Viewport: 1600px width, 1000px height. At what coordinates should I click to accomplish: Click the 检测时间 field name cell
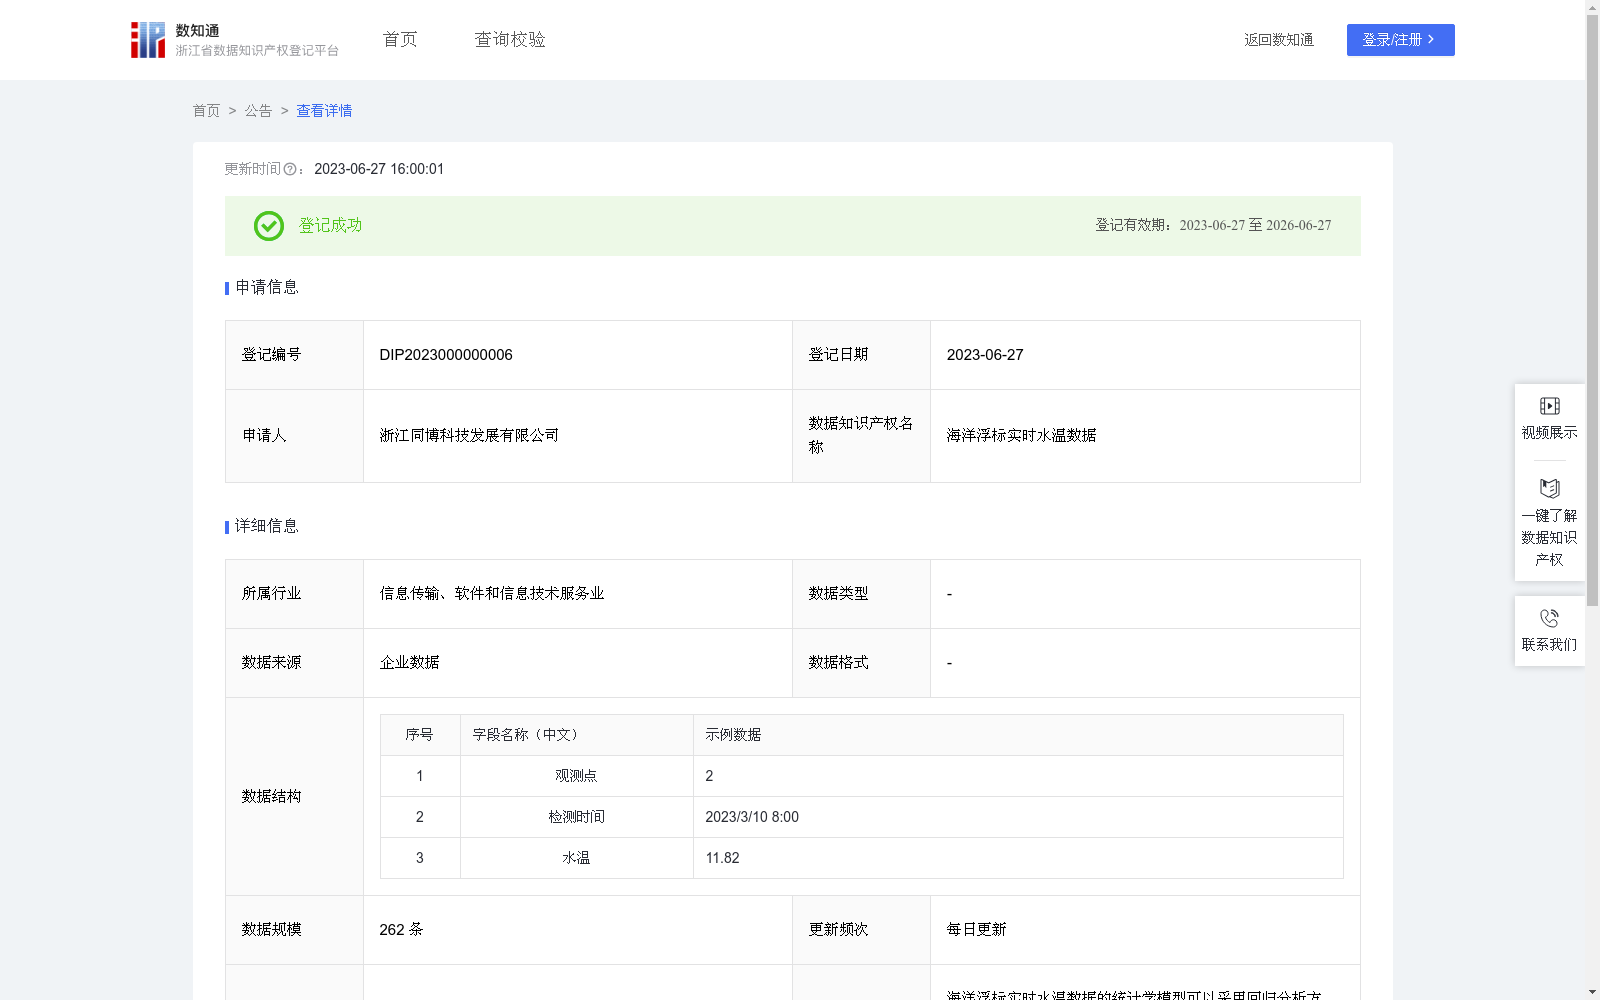pos(576,817)
